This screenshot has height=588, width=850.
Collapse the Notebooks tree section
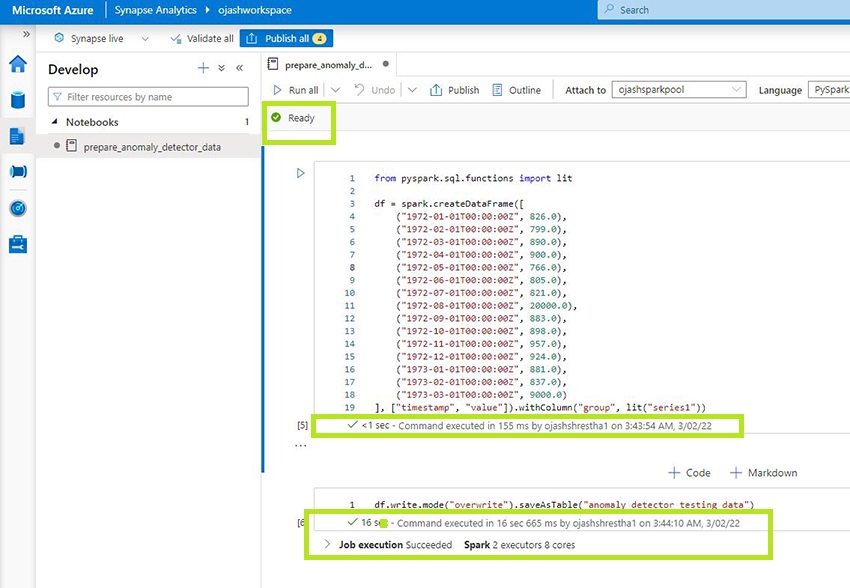[55, 122]
